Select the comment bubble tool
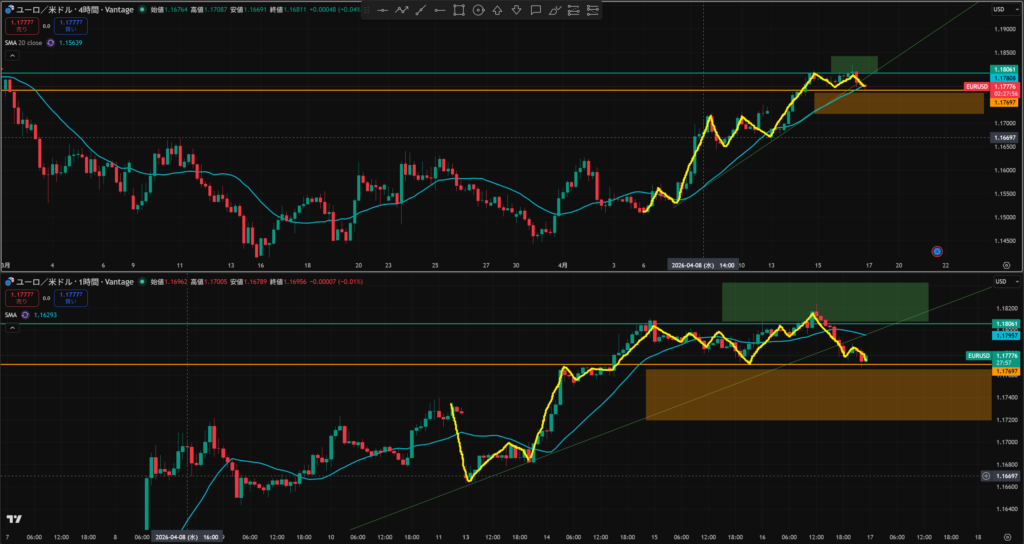 536,10
